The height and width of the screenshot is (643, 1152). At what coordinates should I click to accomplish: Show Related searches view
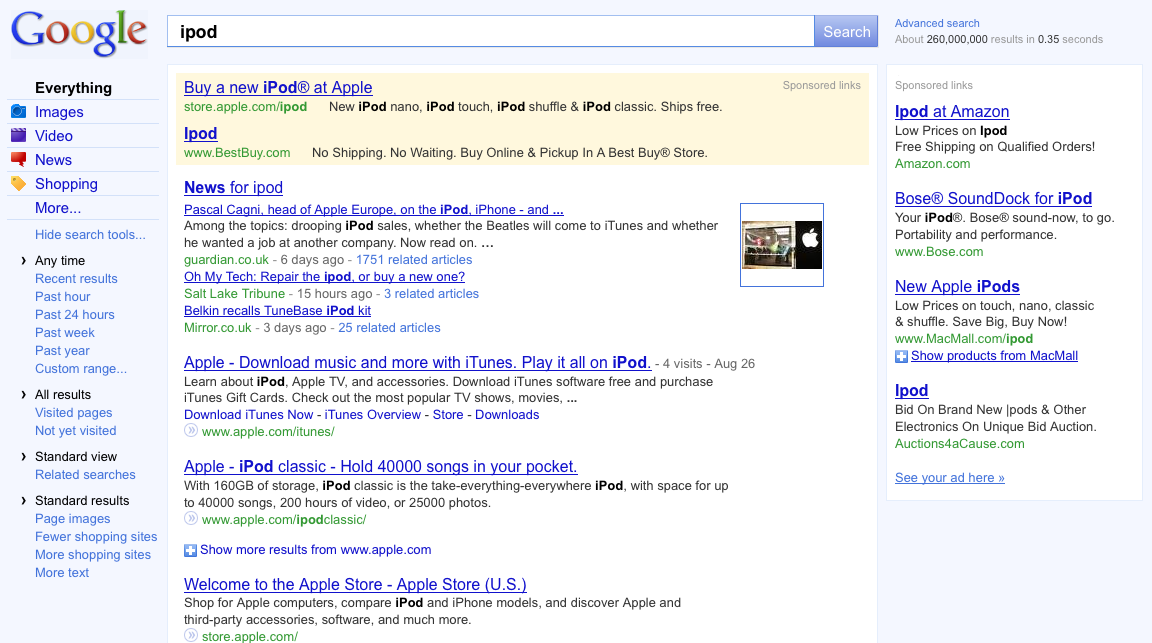(85, 475)
